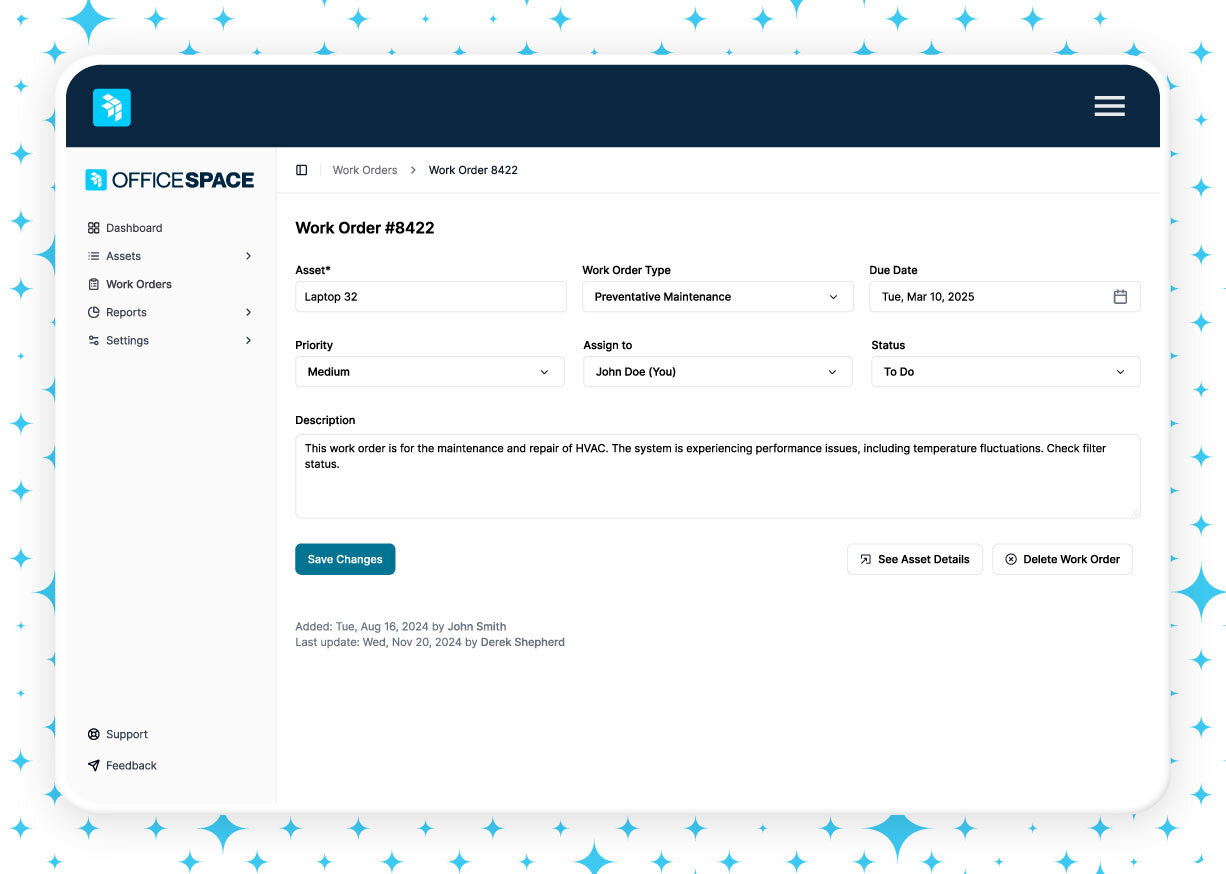Expand the Assets submenu chevron
This screenshot has height=874, width=1226.
pyautogui.click(x=248, y=256)
